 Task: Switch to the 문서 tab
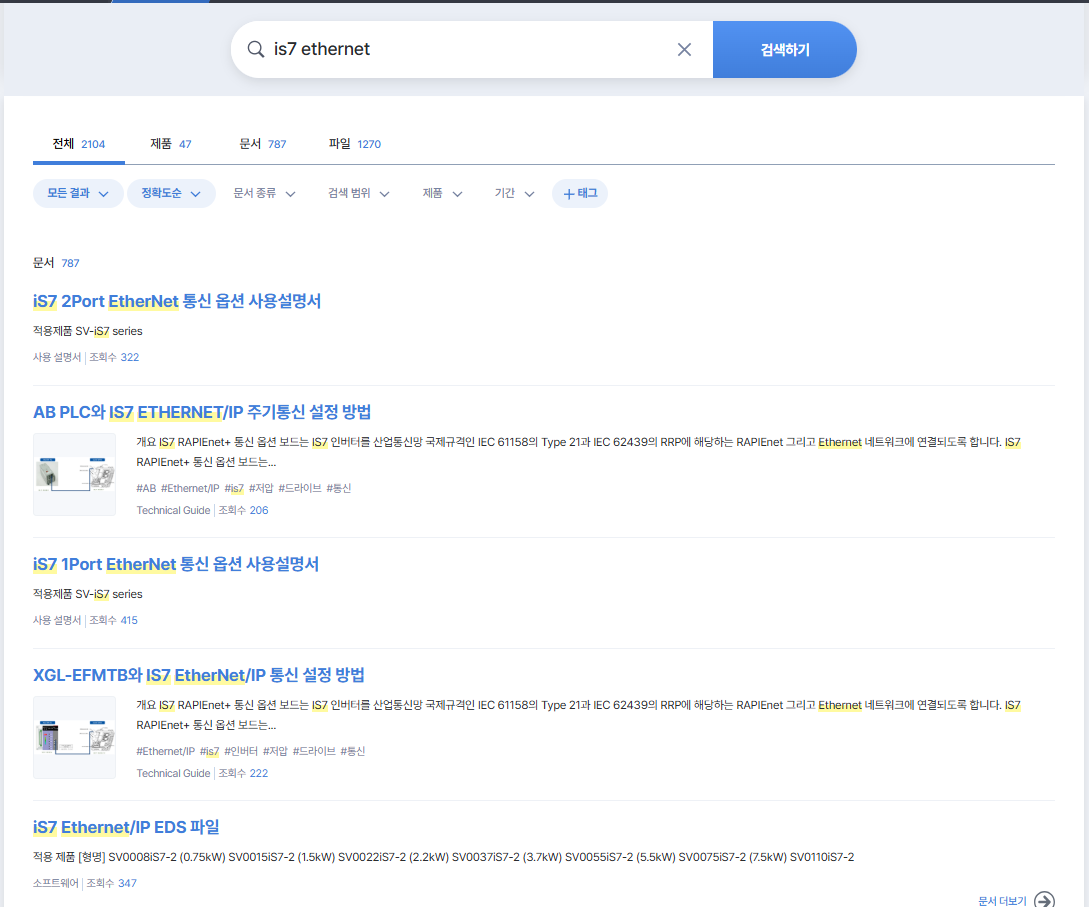[262, 143]
